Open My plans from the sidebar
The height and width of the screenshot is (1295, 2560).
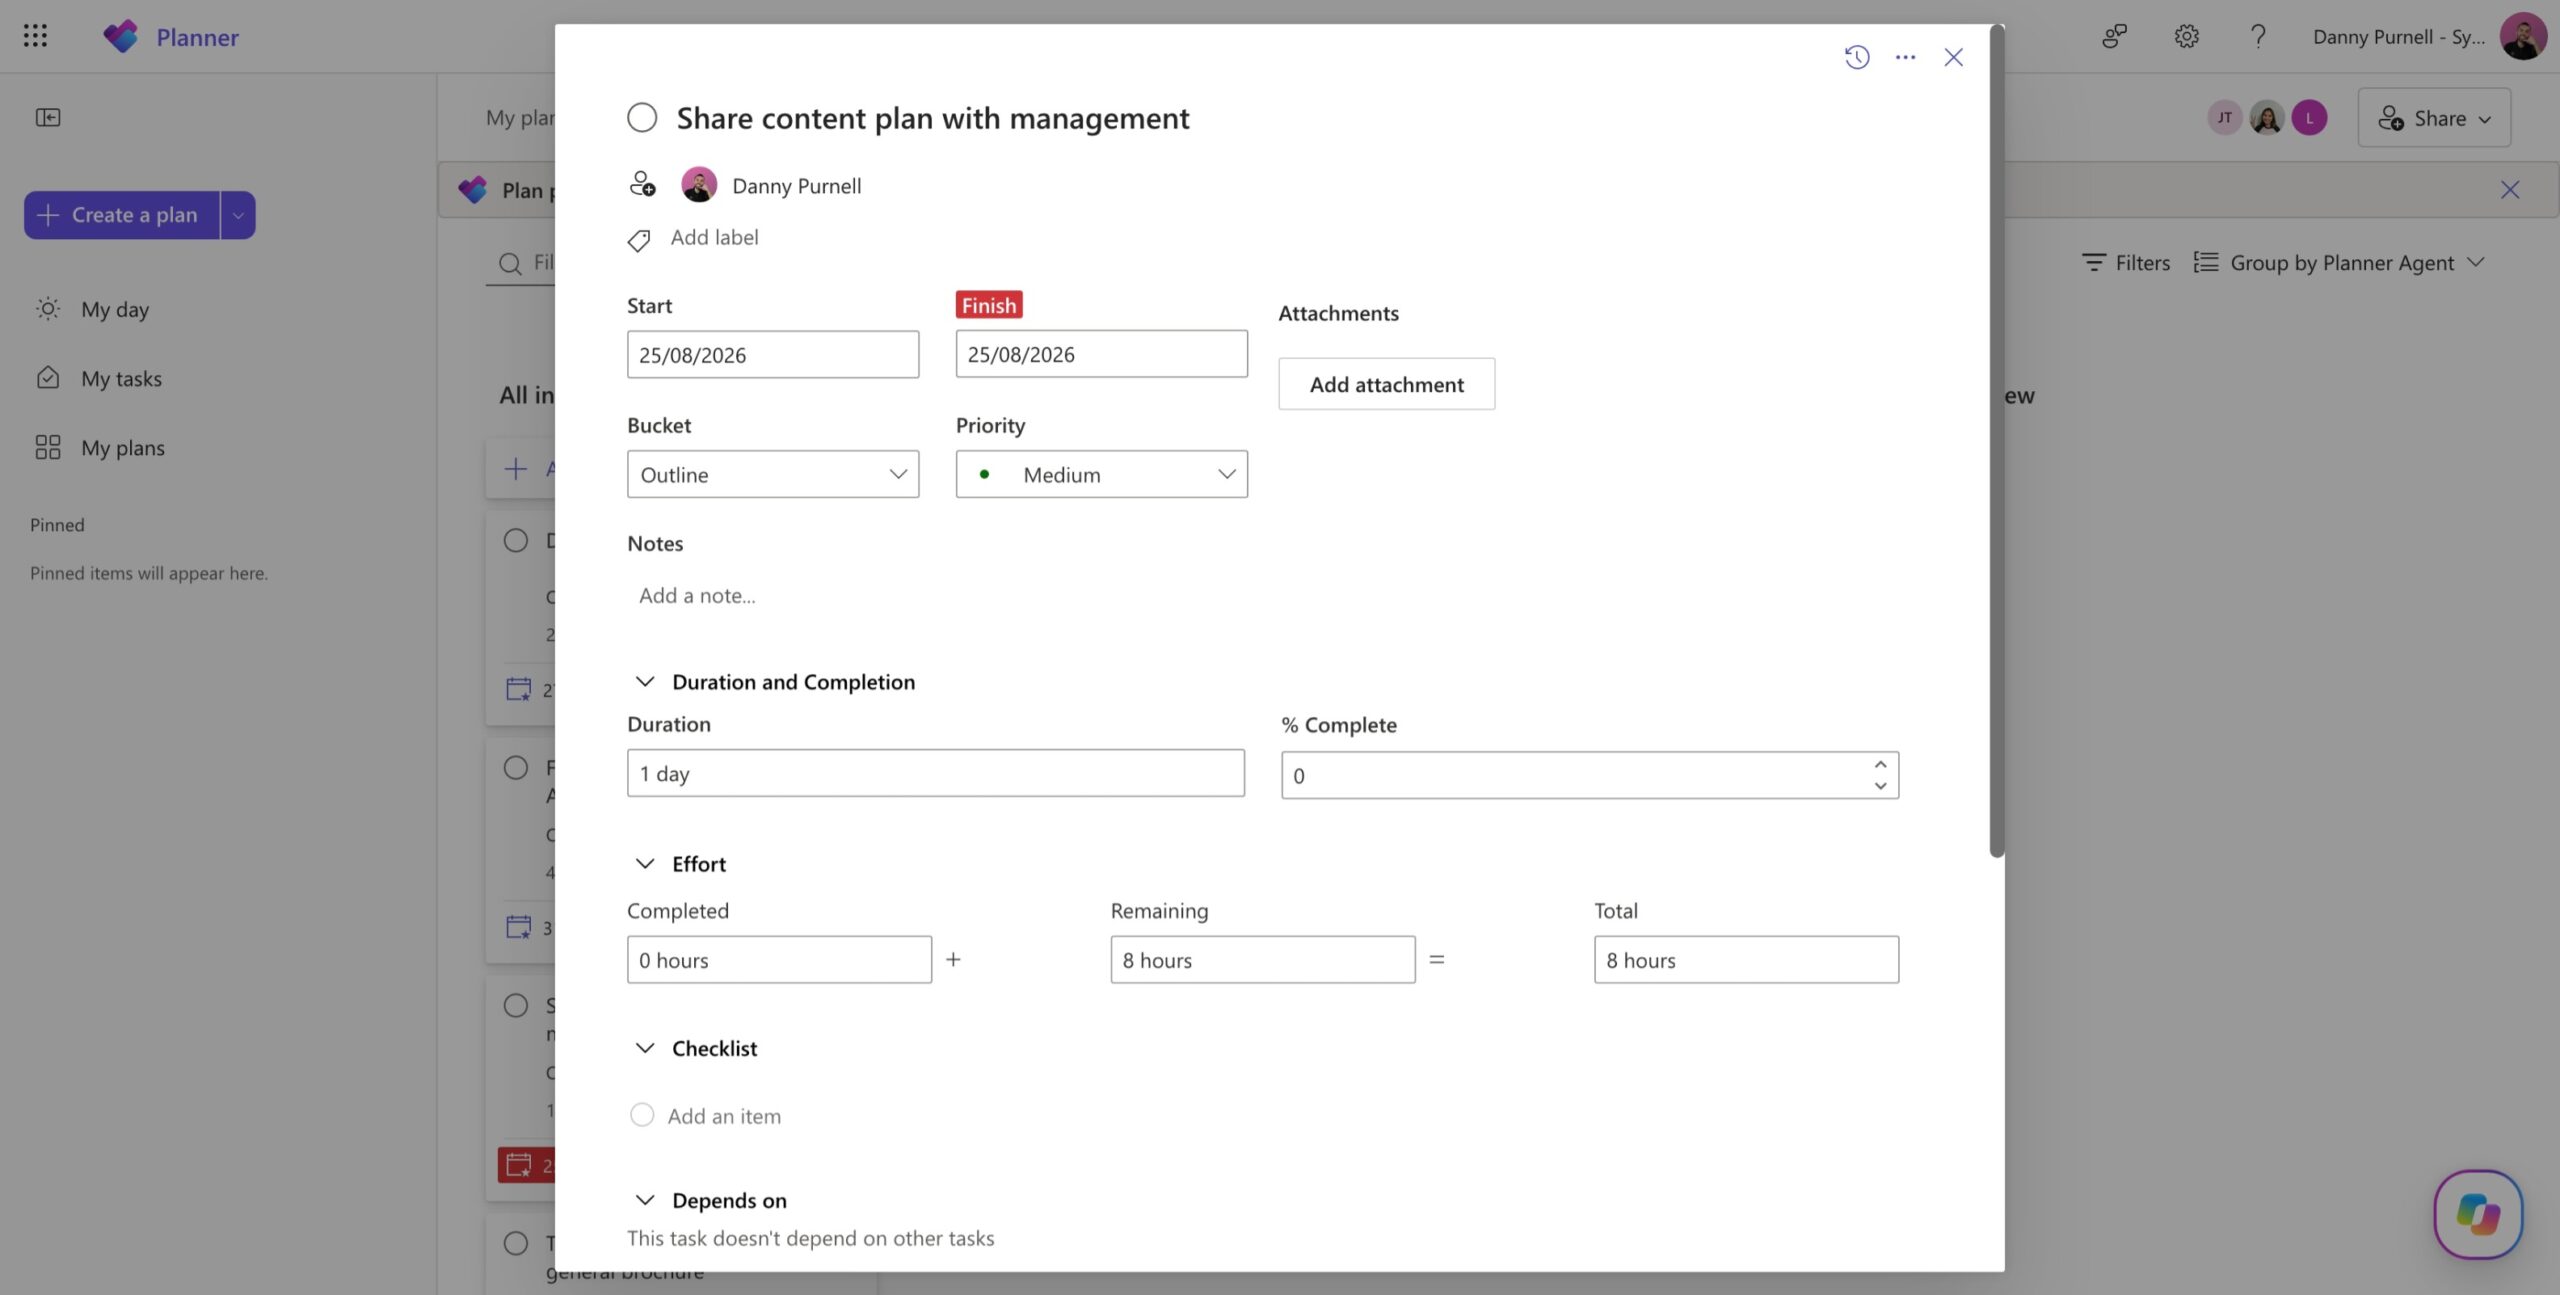point(100,447)
